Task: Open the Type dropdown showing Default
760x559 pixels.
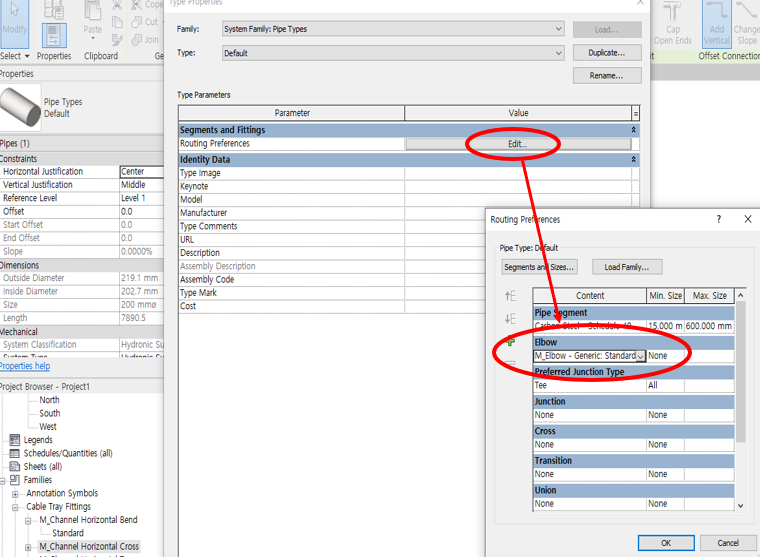Action: (558, 52)
